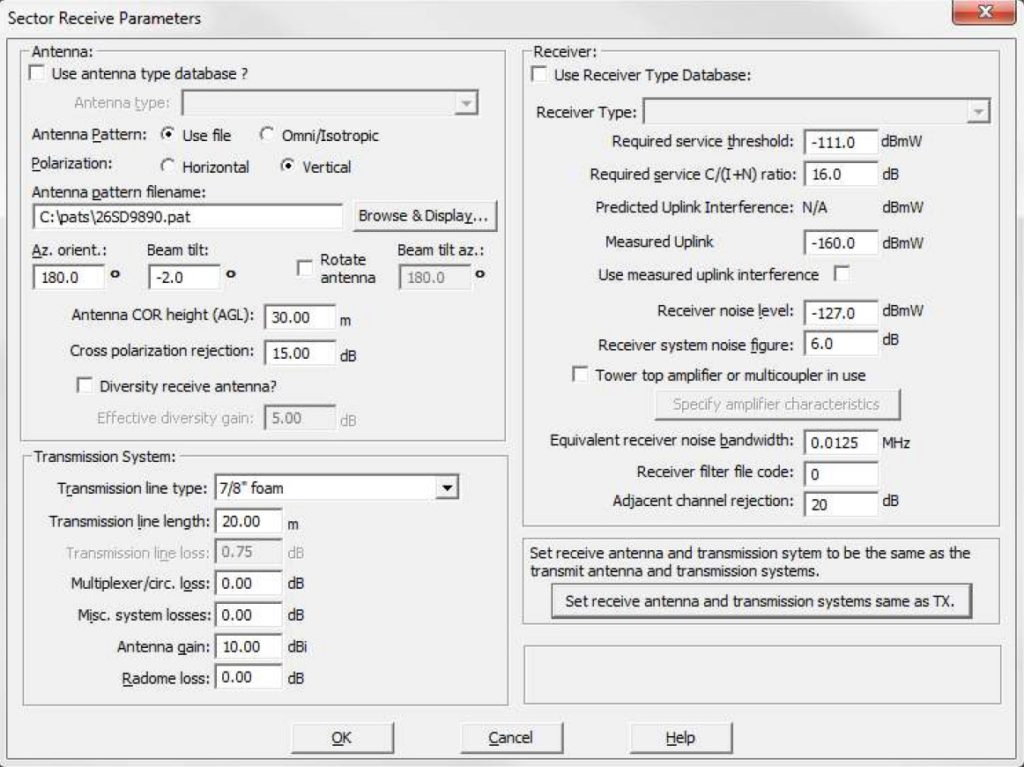Click the Required service threshold field

coord(840,141)
